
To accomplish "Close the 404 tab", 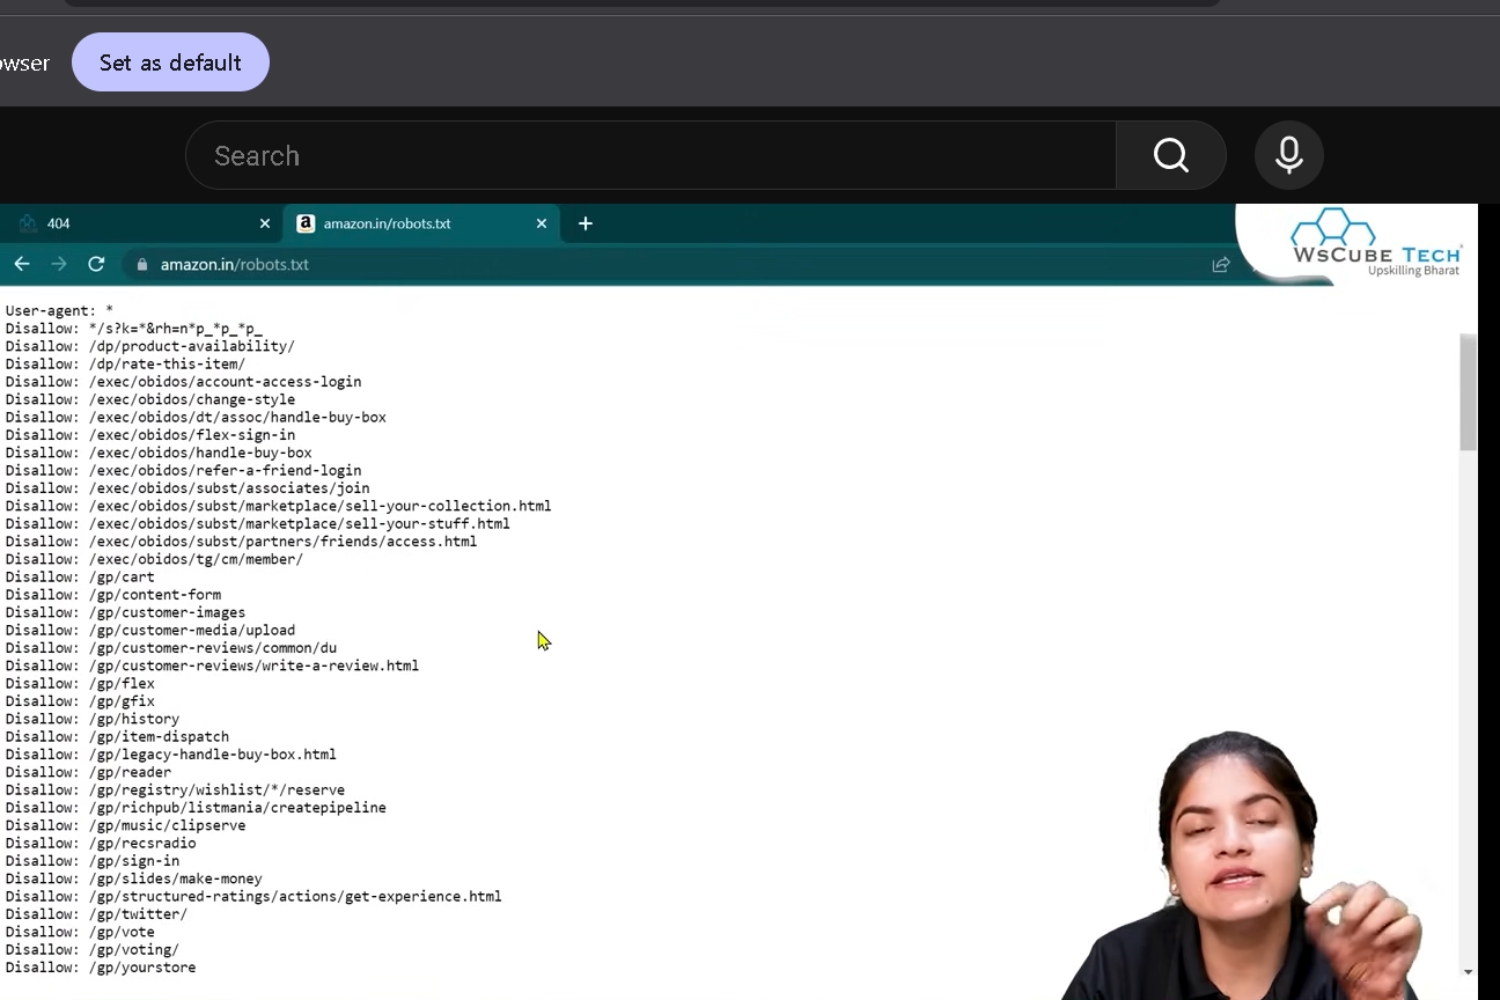I will coord(265,223).
